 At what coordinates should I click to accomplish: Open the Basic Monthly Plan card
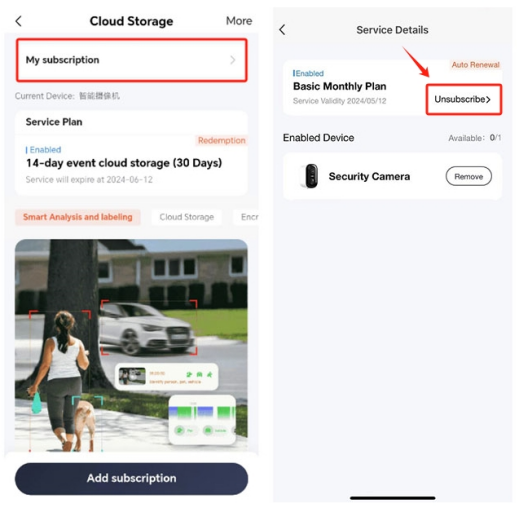[354, 88]
